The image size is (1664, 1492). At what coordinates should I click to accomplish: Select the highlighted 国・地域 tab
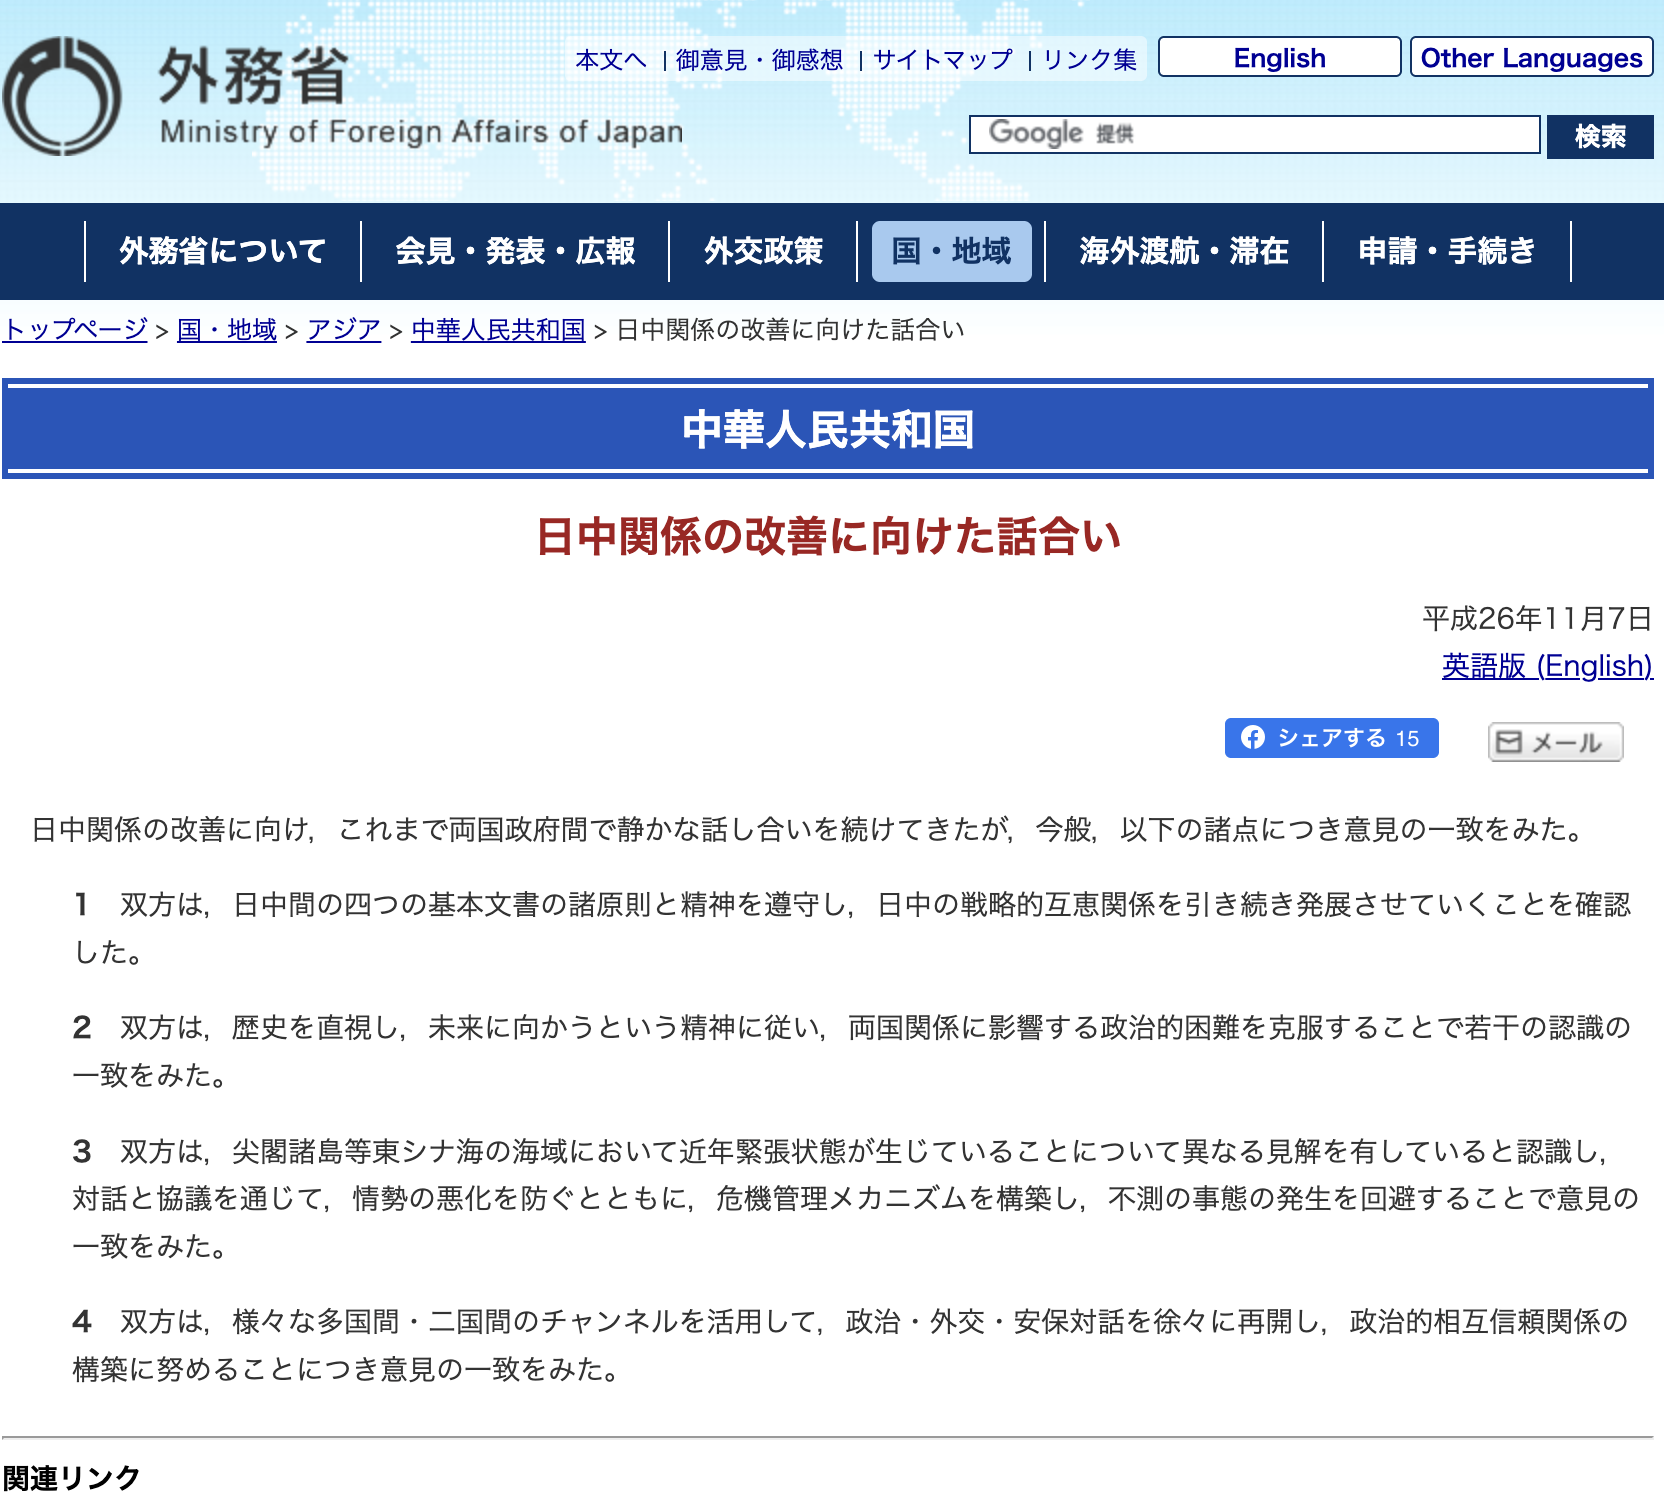[x=951, y=251]
